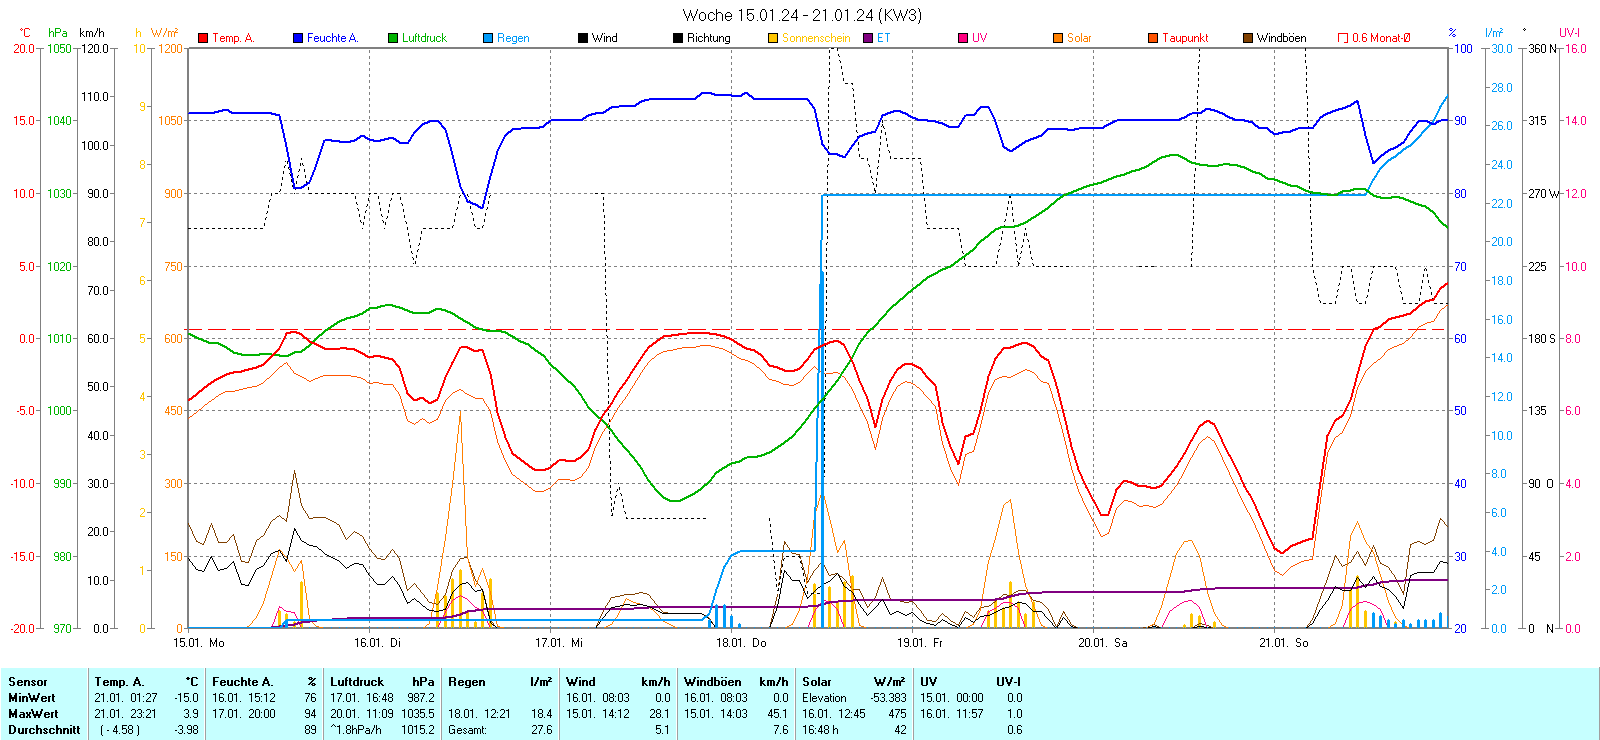Image resolution: width=1600 pixels, height=740 pixels.
Task: Click the MaxWert row label
Action: coord(33,714)
